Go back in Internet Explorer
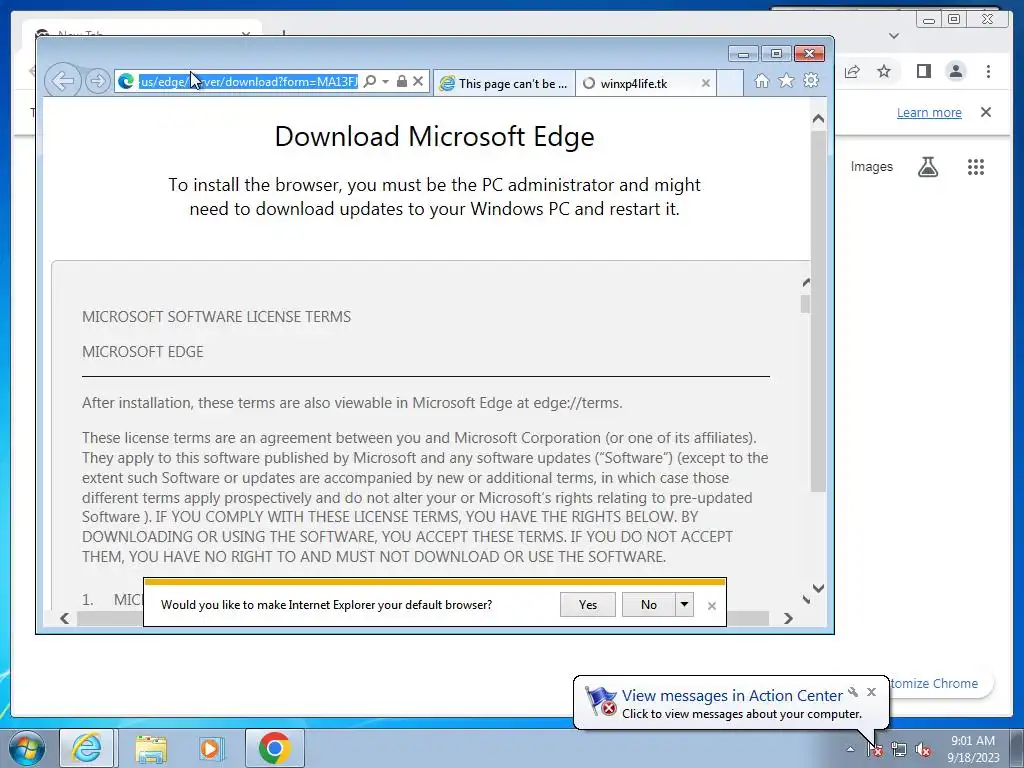The width and height of the screenshot is (1024, 768). pyautogui.click(x=63, y=82)
